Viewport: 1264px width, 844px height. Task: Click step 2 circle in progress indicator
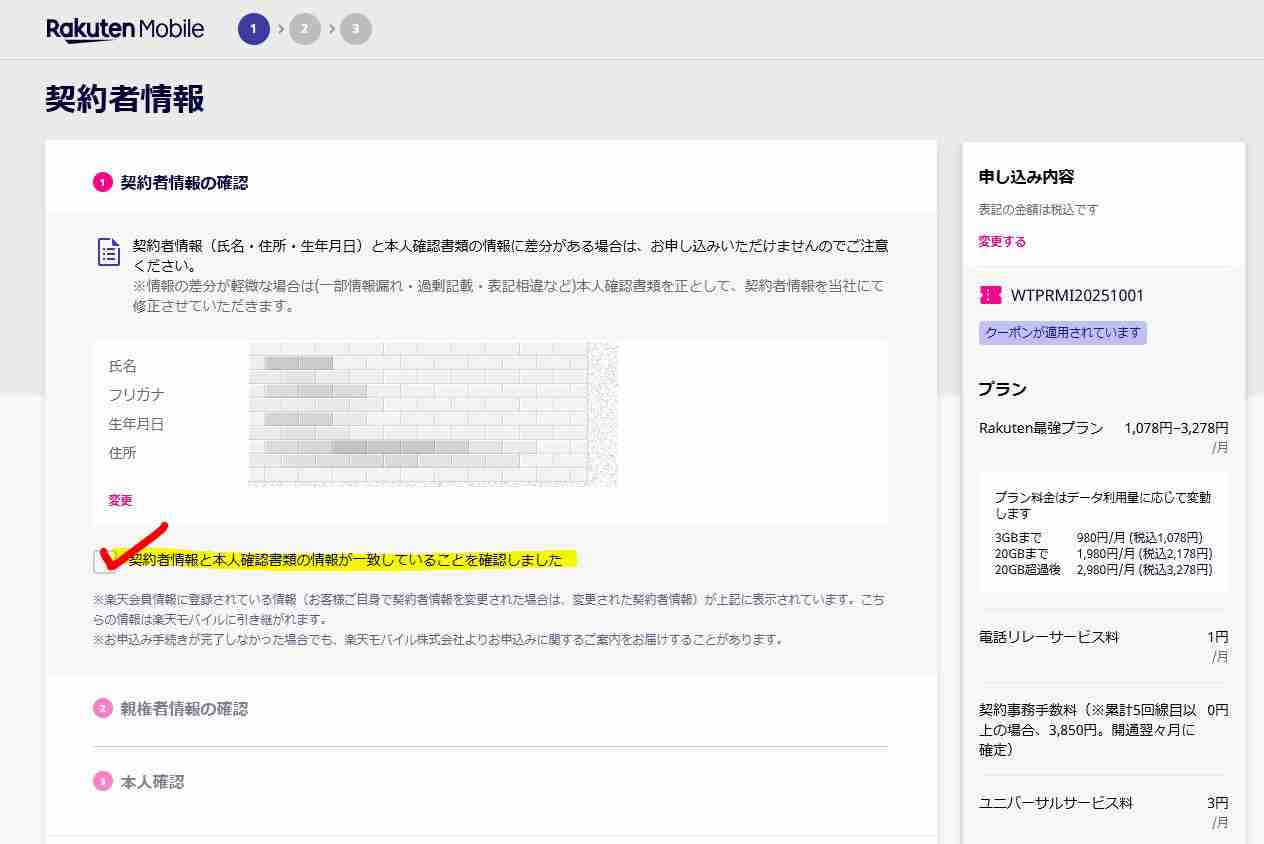(x=305, y=29)
